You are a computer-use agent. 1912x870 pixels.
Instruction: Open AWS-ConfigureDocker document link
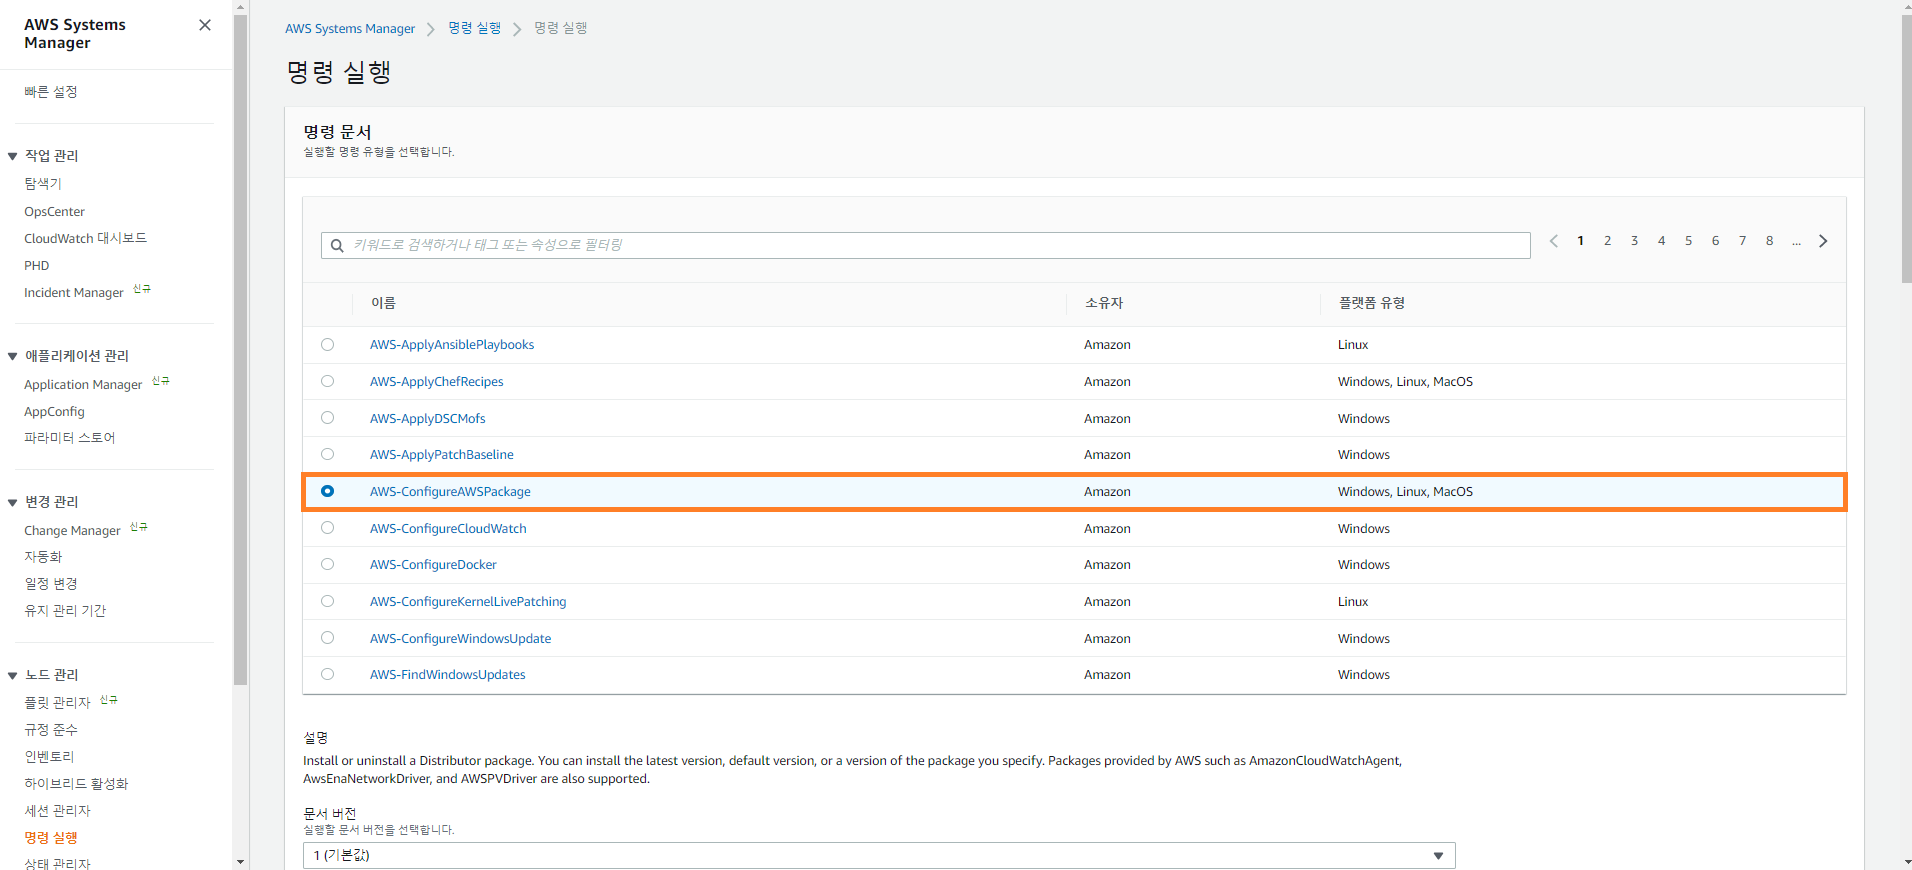(x=433, y=565)
